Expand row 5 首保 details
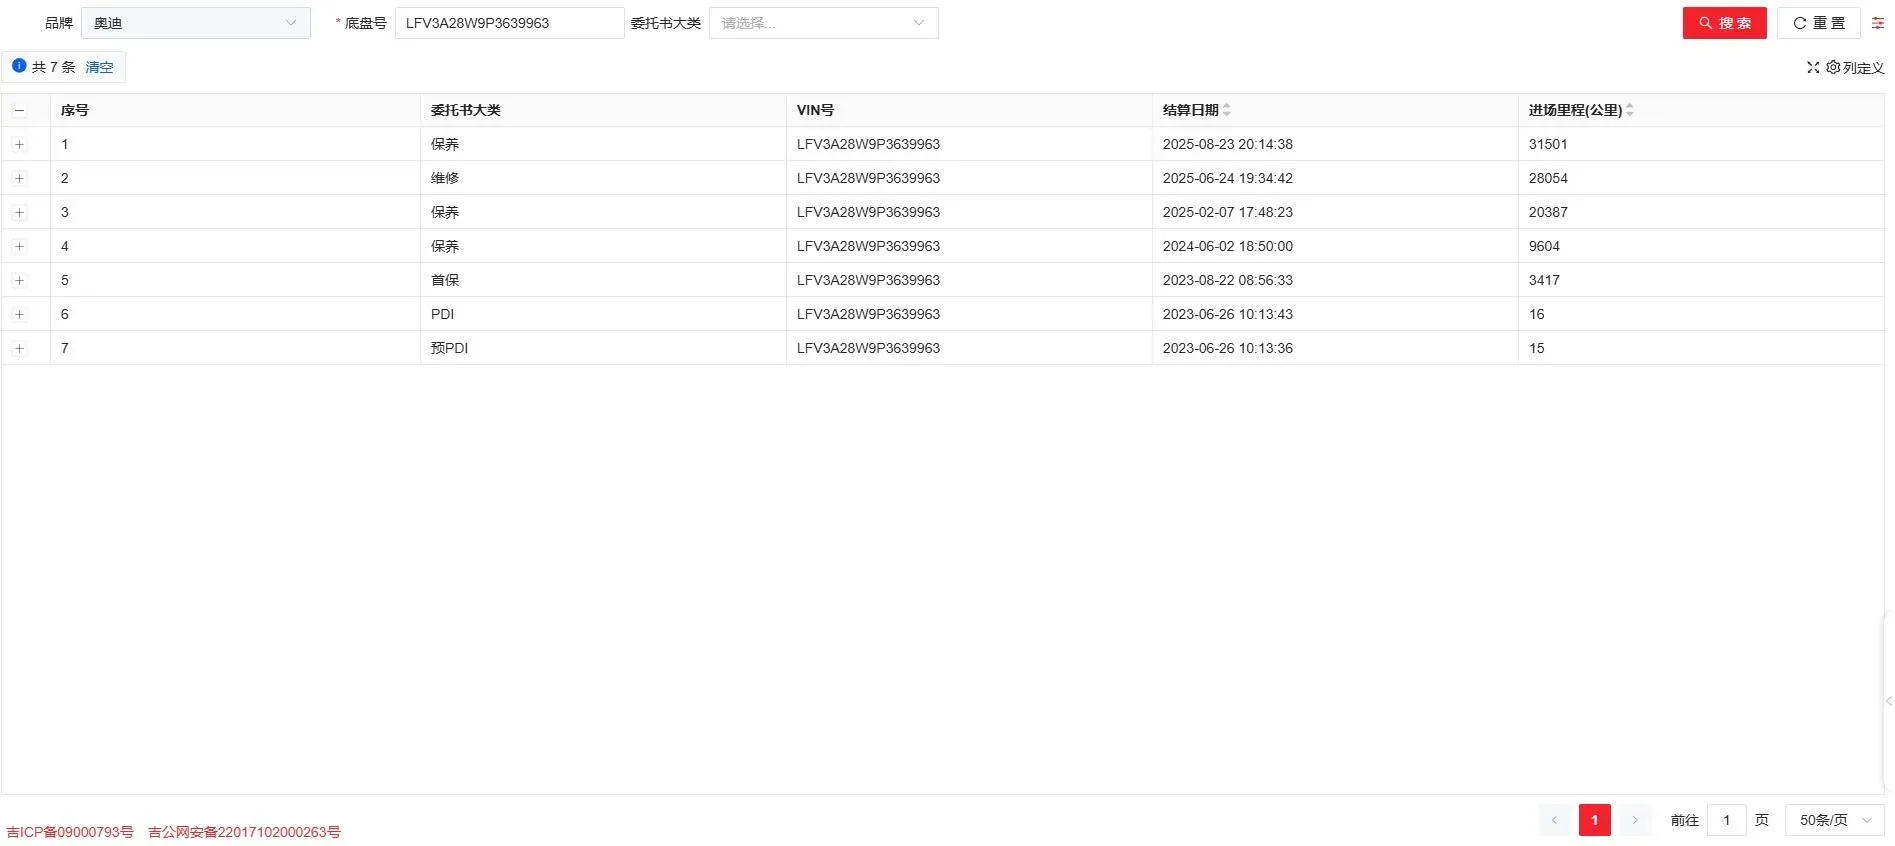The height and width of the screenshot is (846, 1895). (x=19, y=281)
